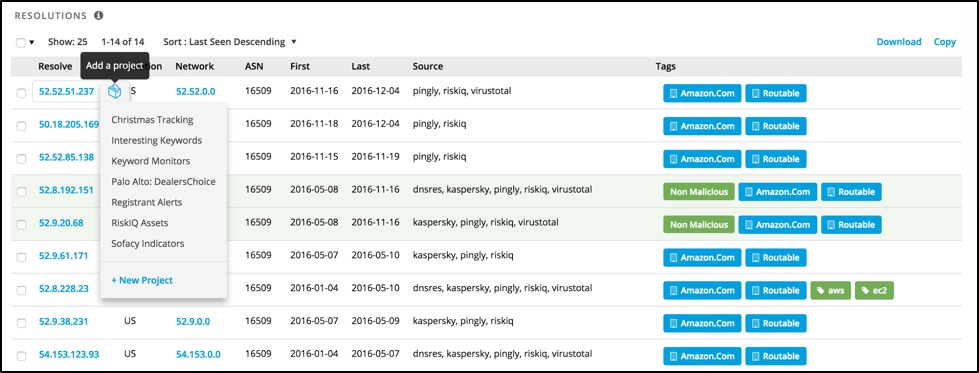Open IP address 52.9.20.68

pos(61,223)
